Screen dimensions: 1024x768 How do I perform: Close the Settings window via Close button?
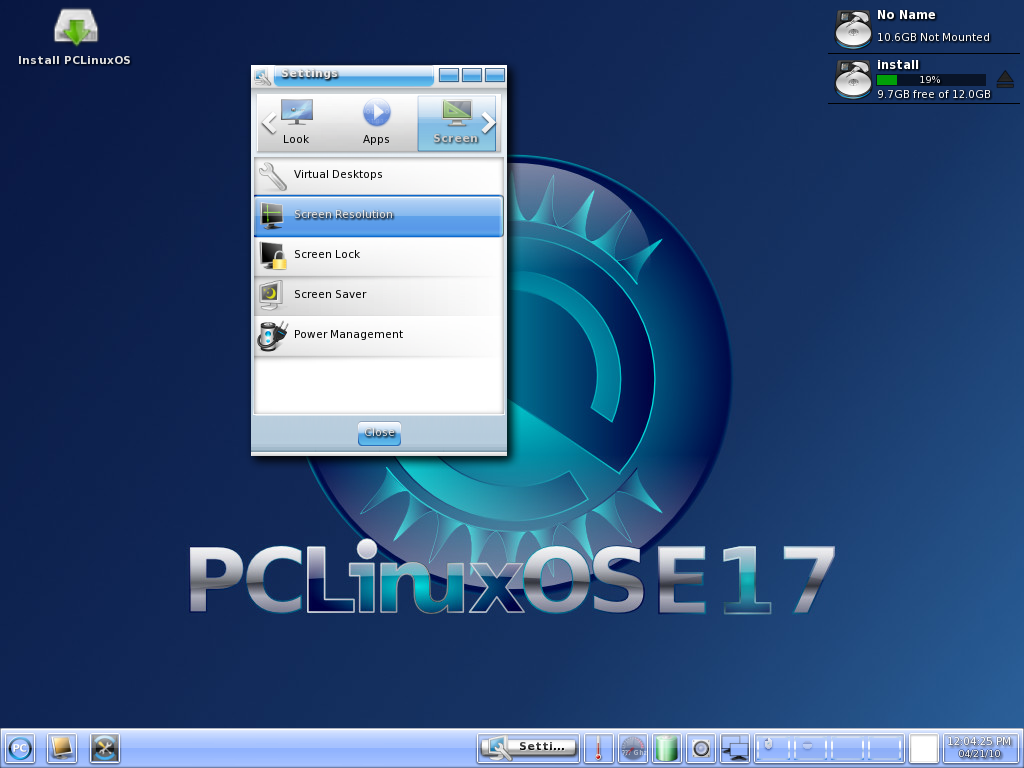click(378, 433)
